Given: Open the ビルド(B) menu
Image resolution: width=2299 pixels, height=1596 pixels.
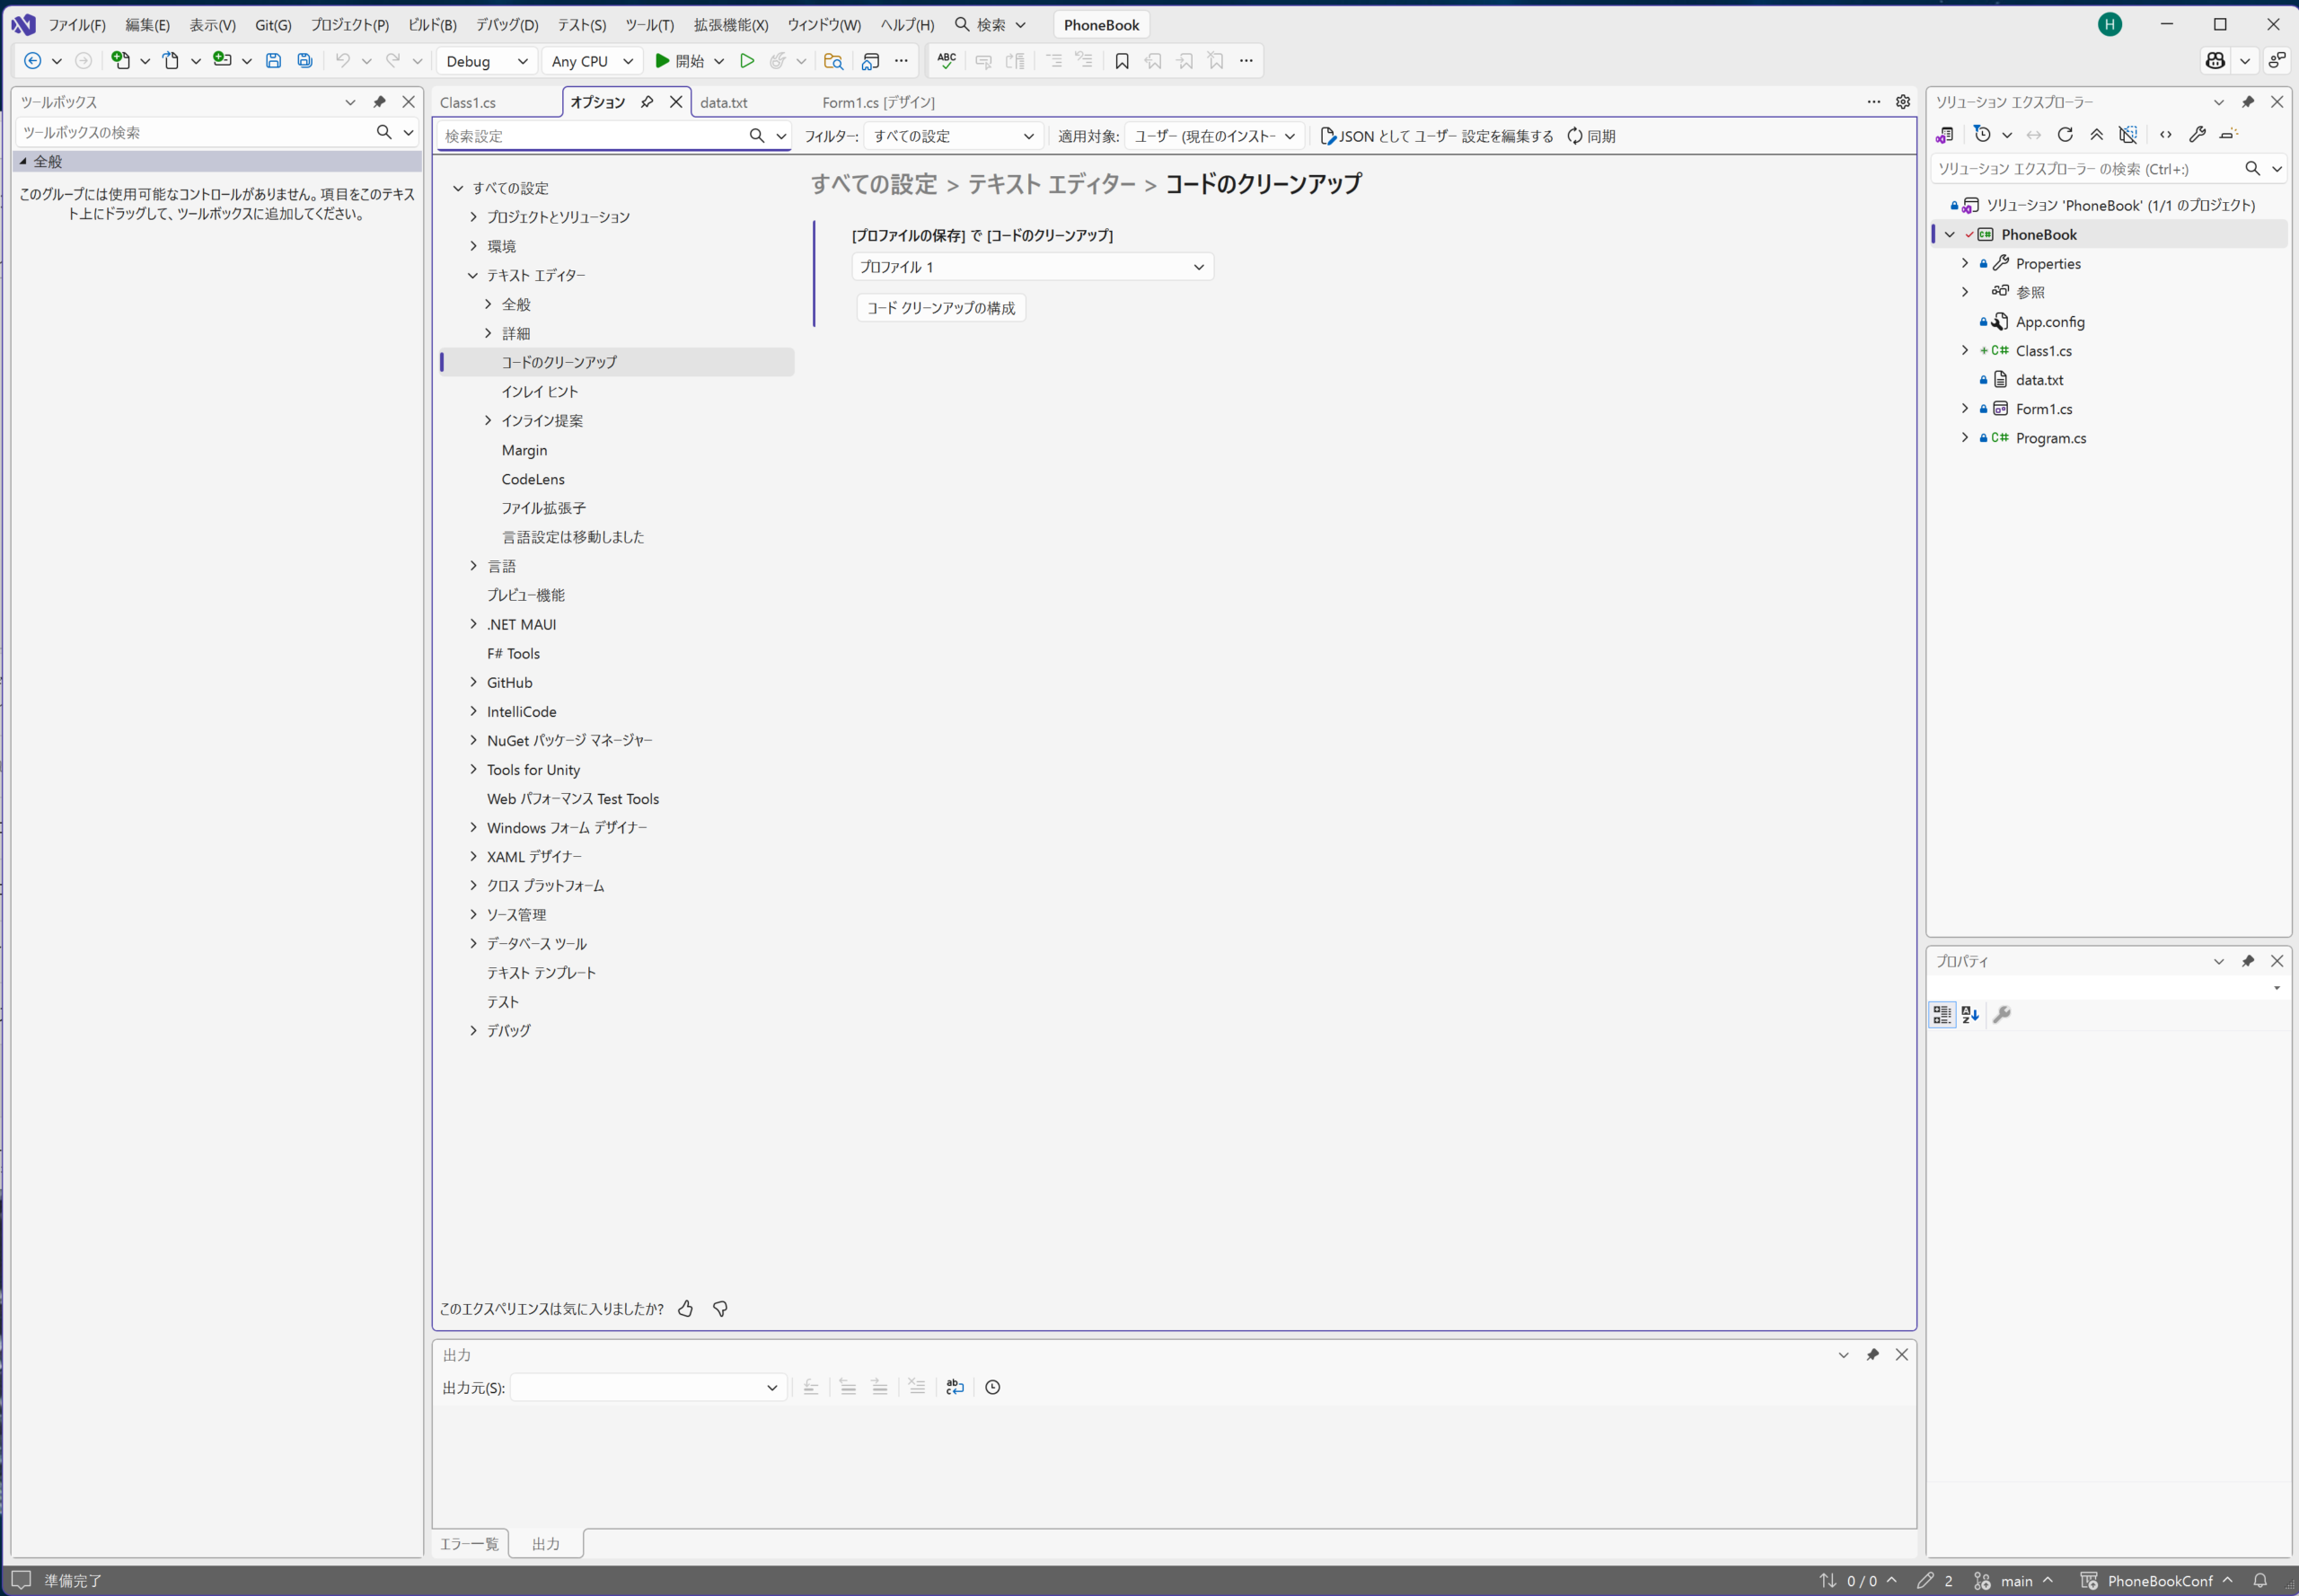Looking at the screenshot, I should click(432, 25).
